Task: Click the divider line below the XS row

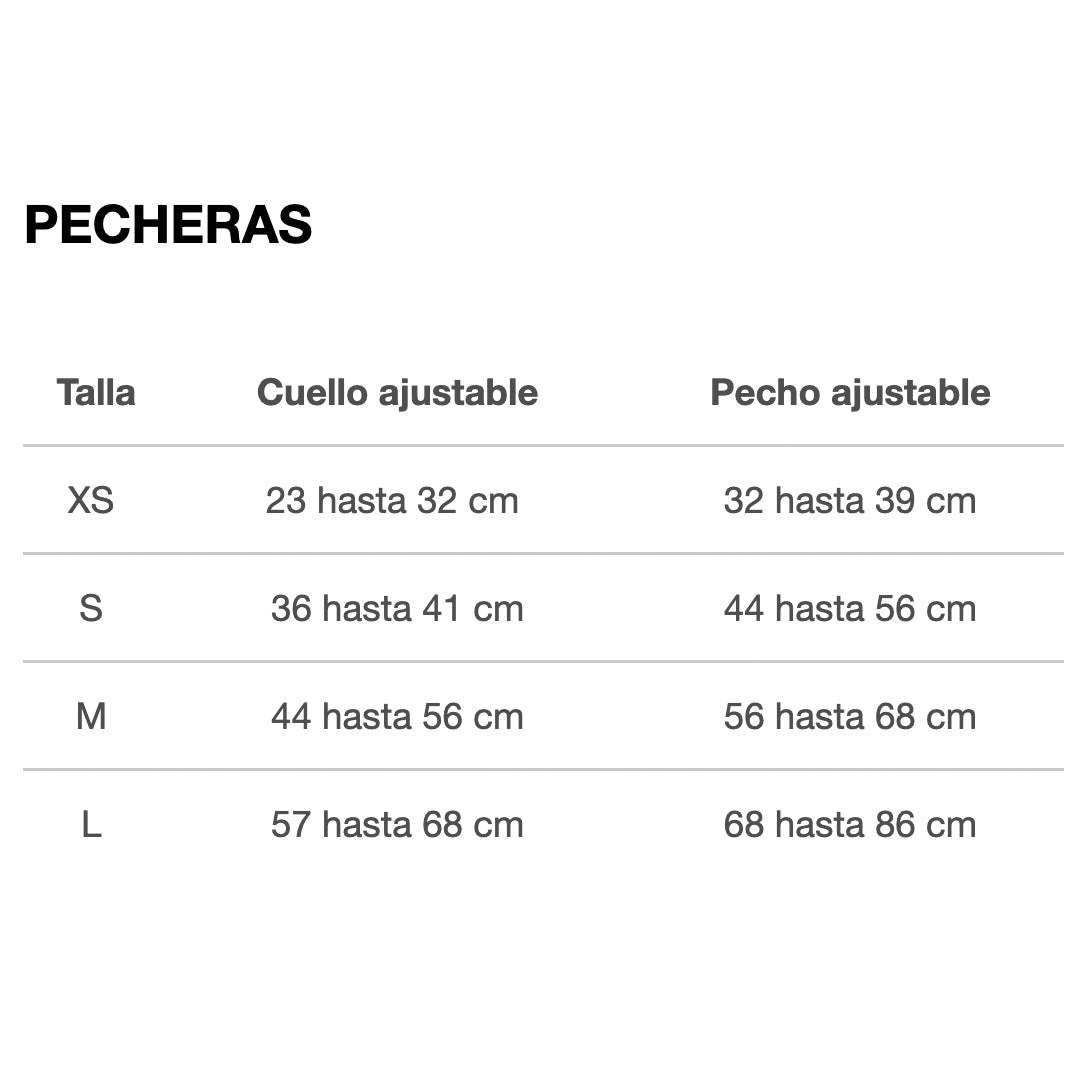Action: point(543,553)
